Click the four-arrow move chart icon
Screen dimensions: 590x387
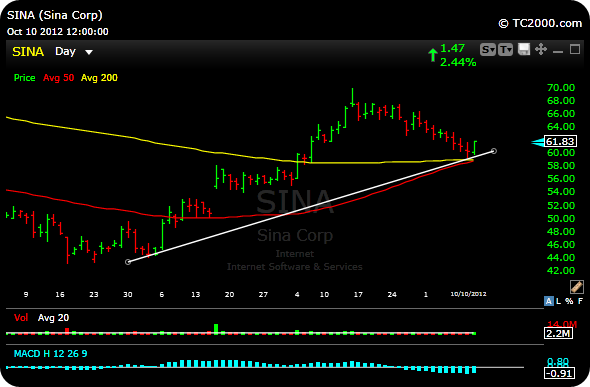[541, 49]
